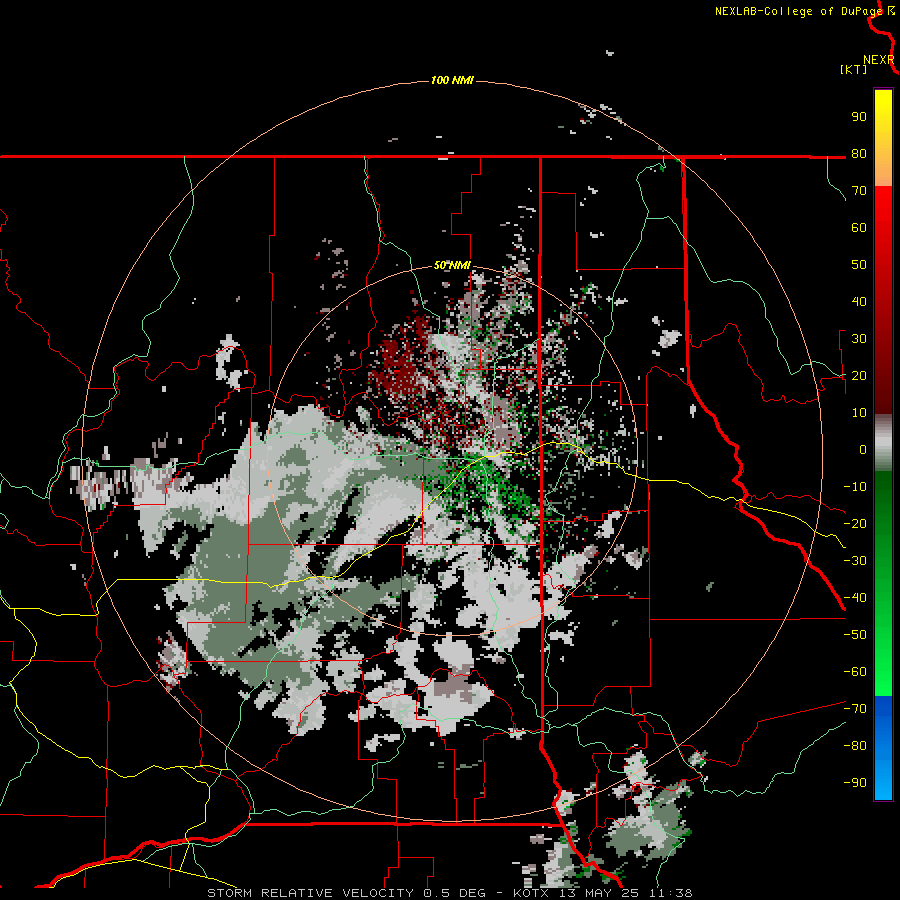Screen dimensions: 900x900
Task: Click the -80 value on the velocity scale
Action: (x=855, y=746)
